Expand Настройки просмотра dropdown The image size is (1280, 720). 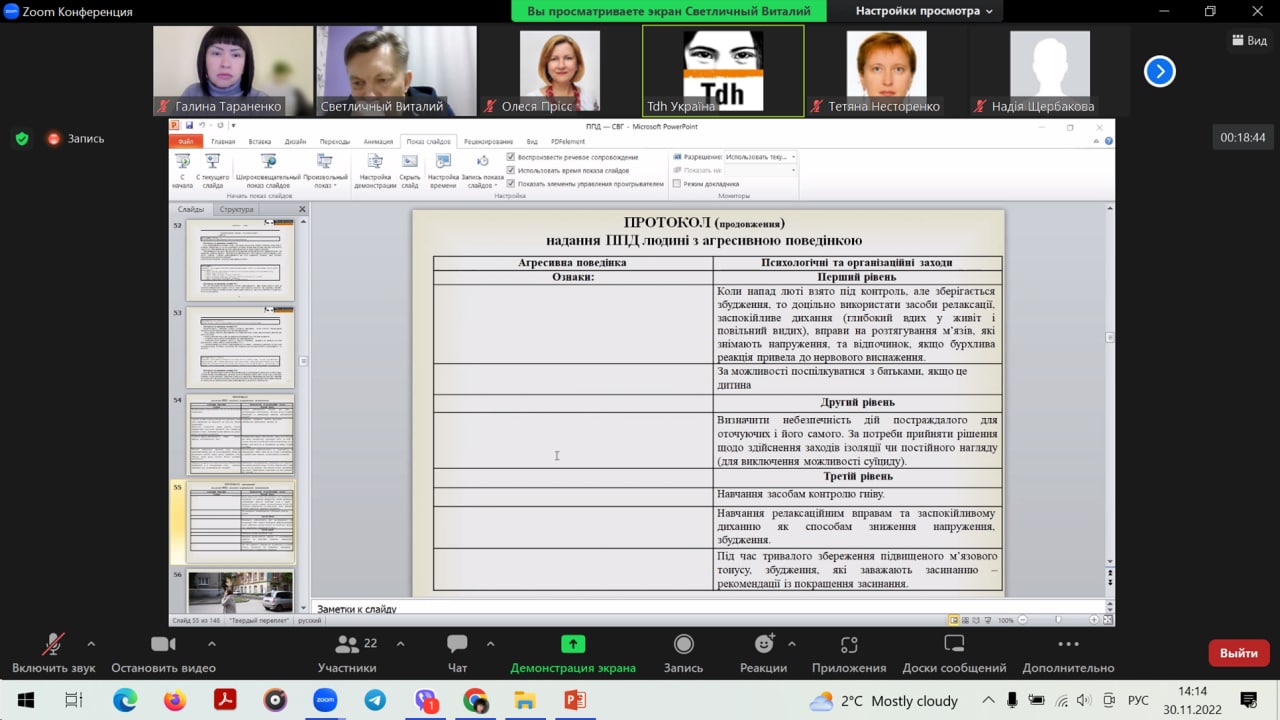tap(923, 11)
